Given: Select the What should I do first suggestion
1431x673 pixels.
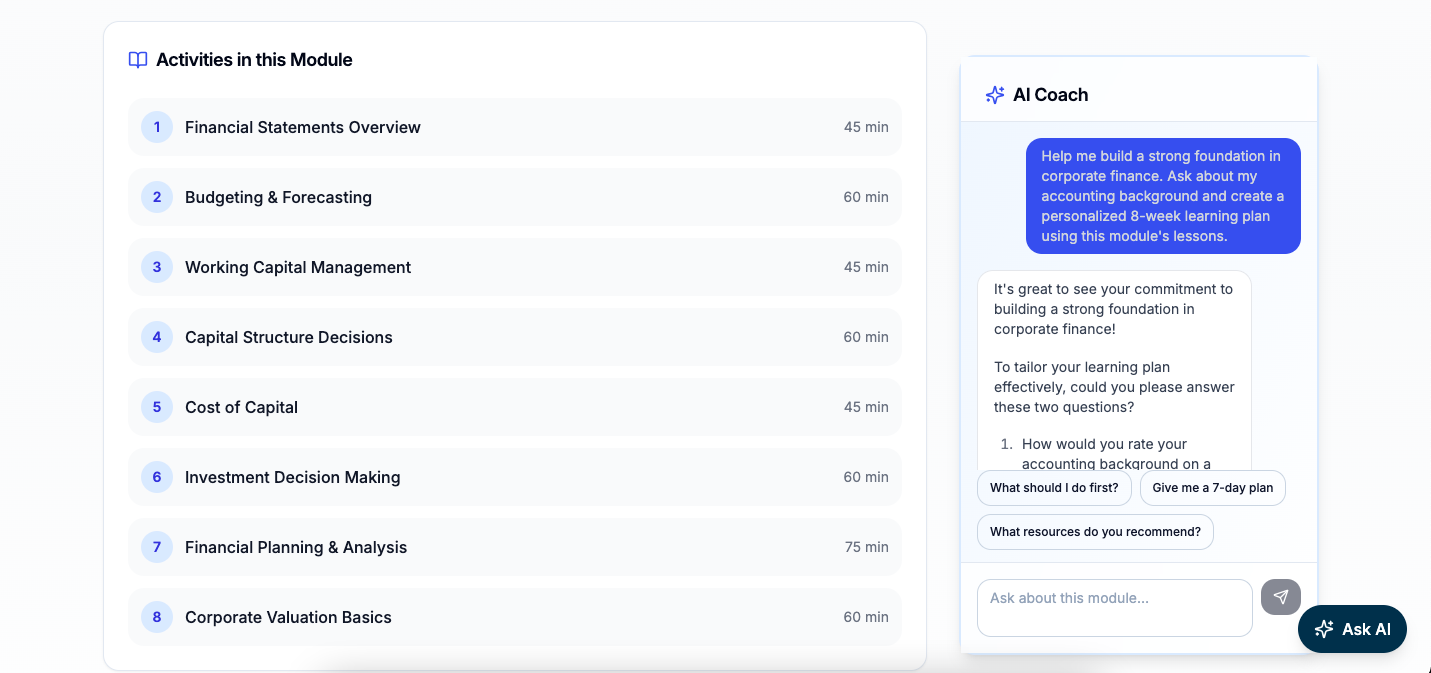Looking at the screenshot, I should [x=1054, y=488].
